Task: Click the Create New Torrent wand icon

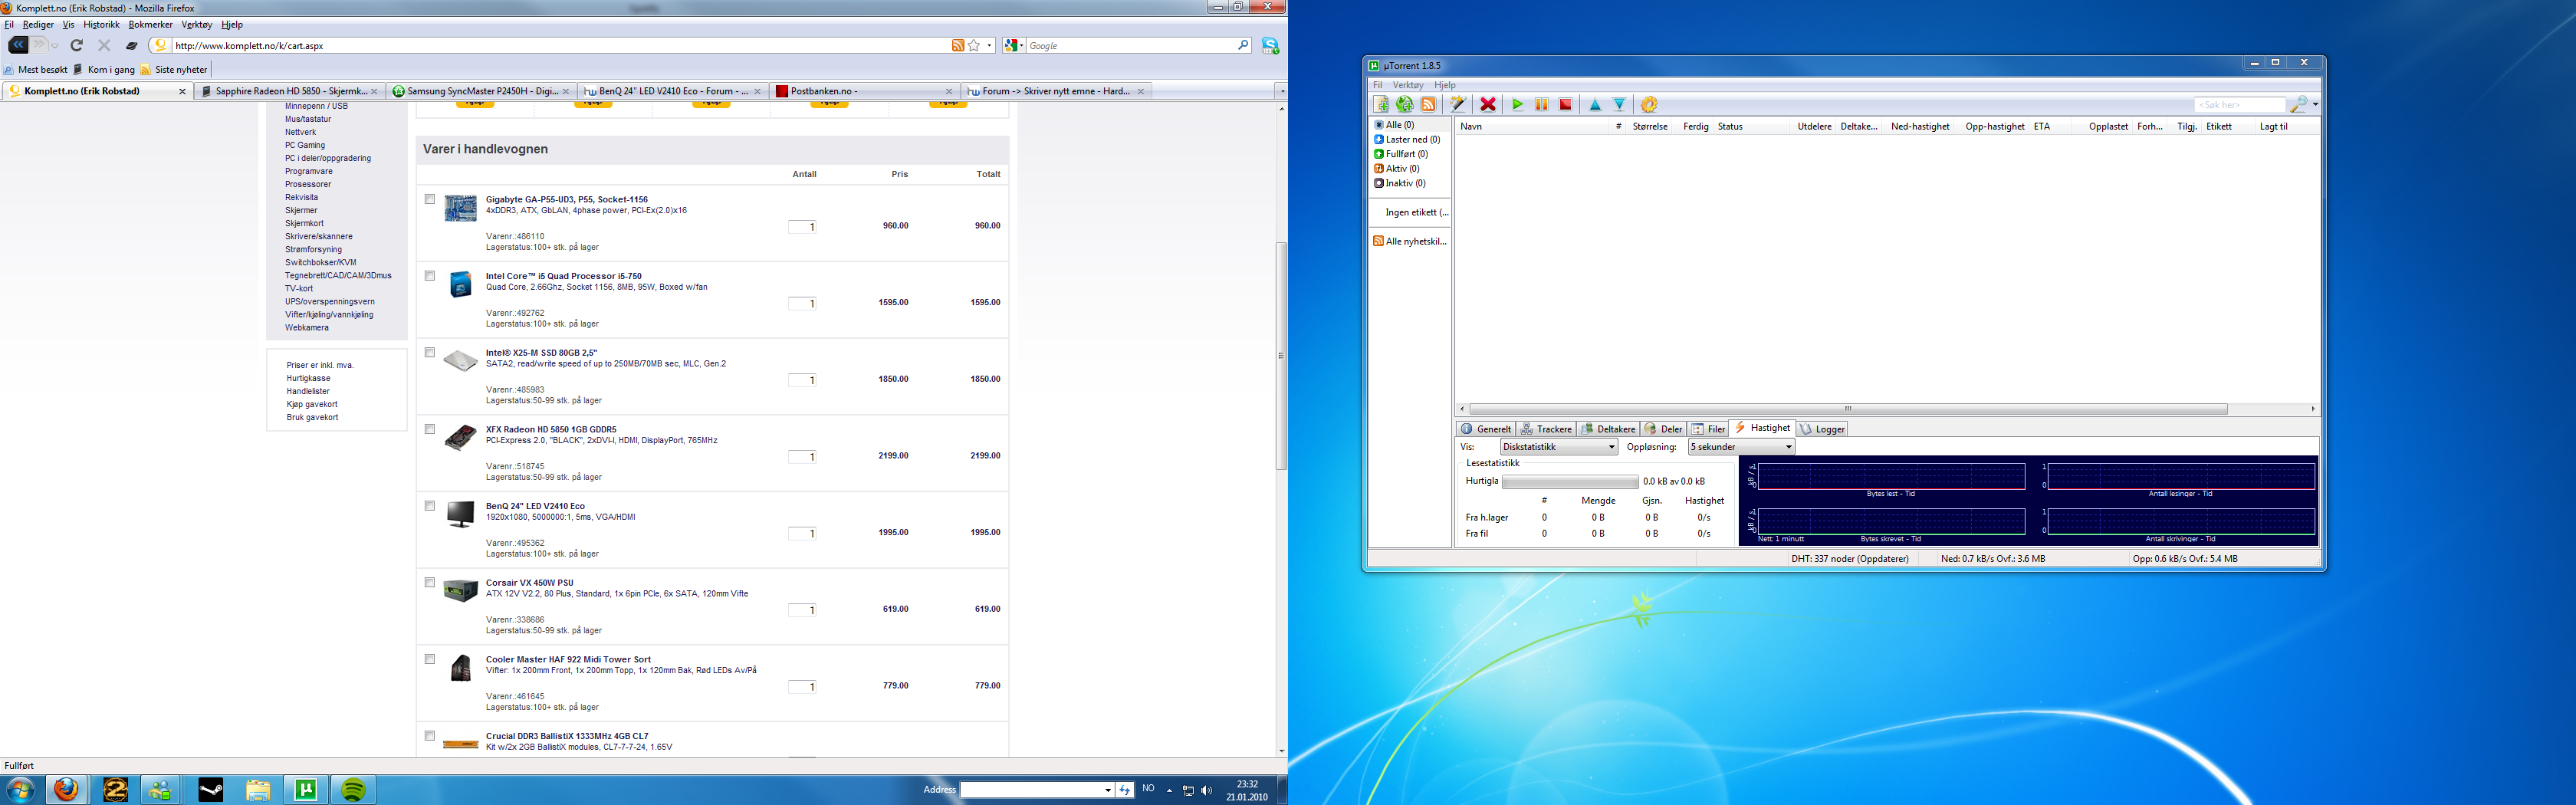Action: [1458, 105]
